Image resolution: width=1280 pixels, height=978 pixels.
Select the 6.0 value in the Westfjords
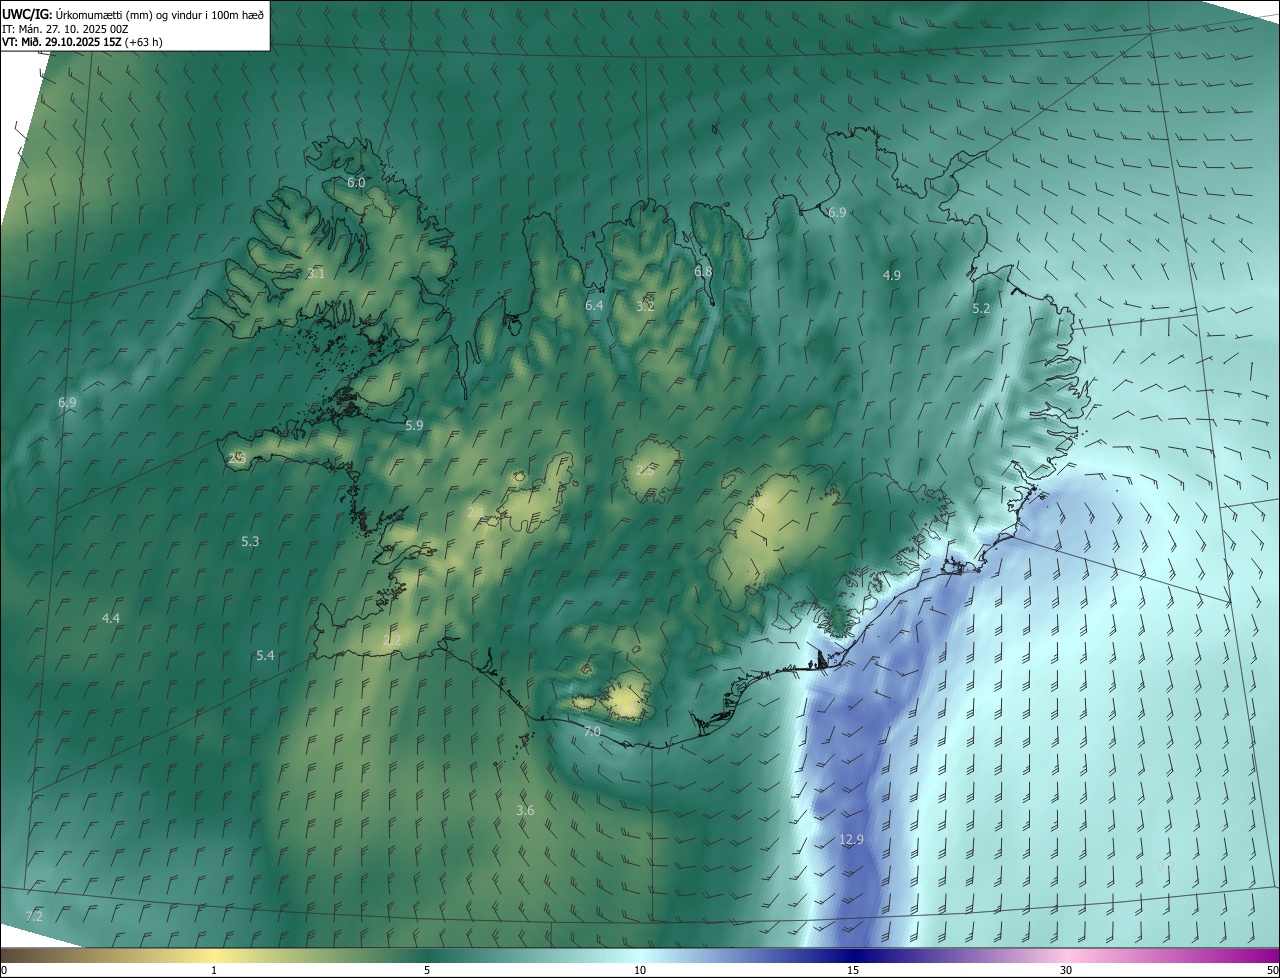pyautogui.click(x=356, y=182)
